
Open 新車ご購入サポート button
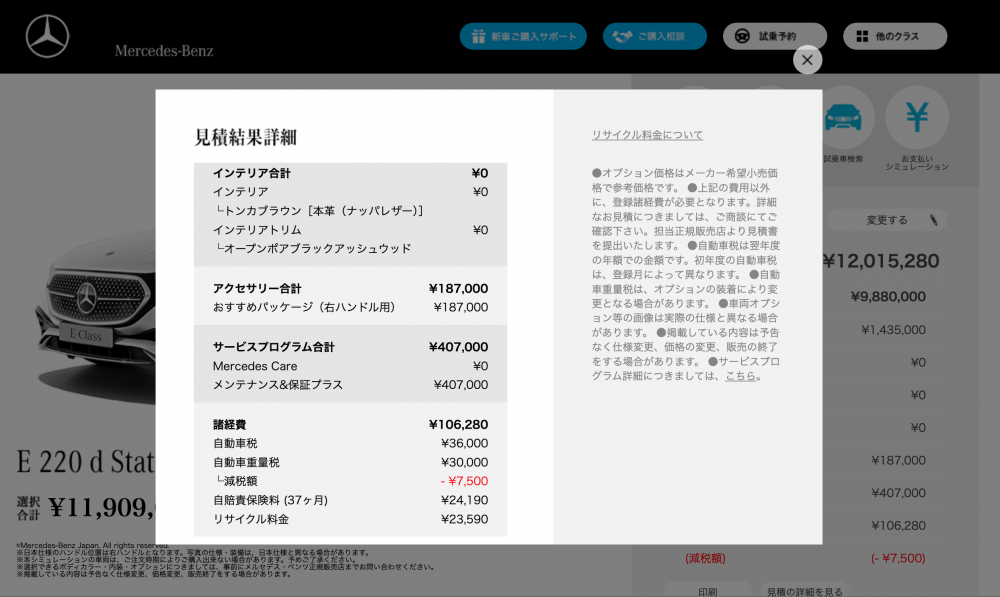[x=523, y=36]
